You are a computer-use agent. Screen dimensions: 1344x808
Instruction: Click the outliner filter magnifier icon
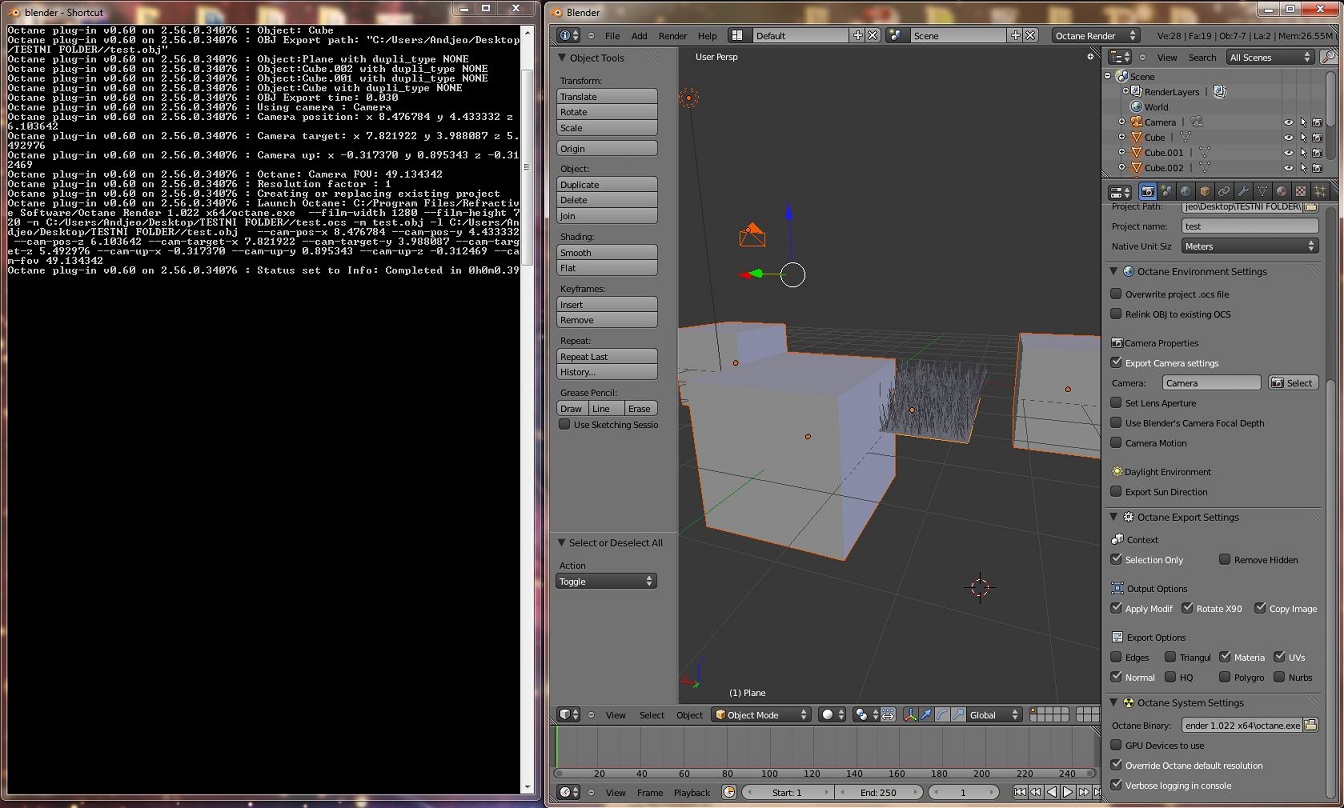(1328, 58)
